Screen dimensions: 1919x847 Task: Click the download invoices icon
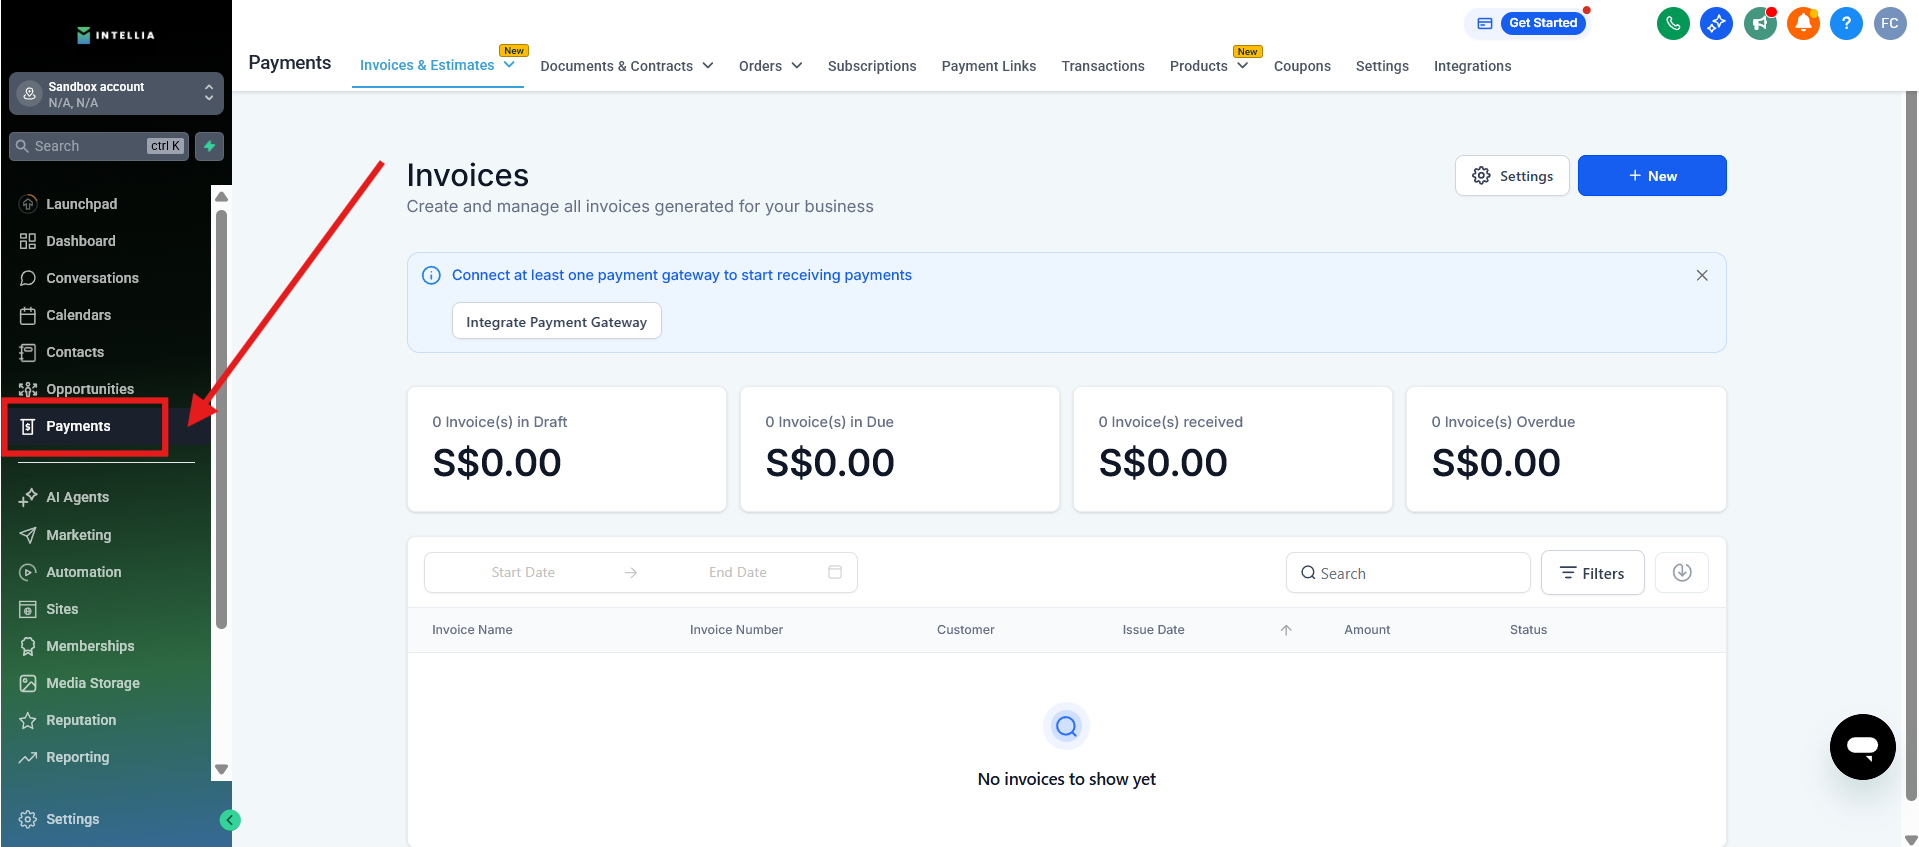click(1681, 573)
